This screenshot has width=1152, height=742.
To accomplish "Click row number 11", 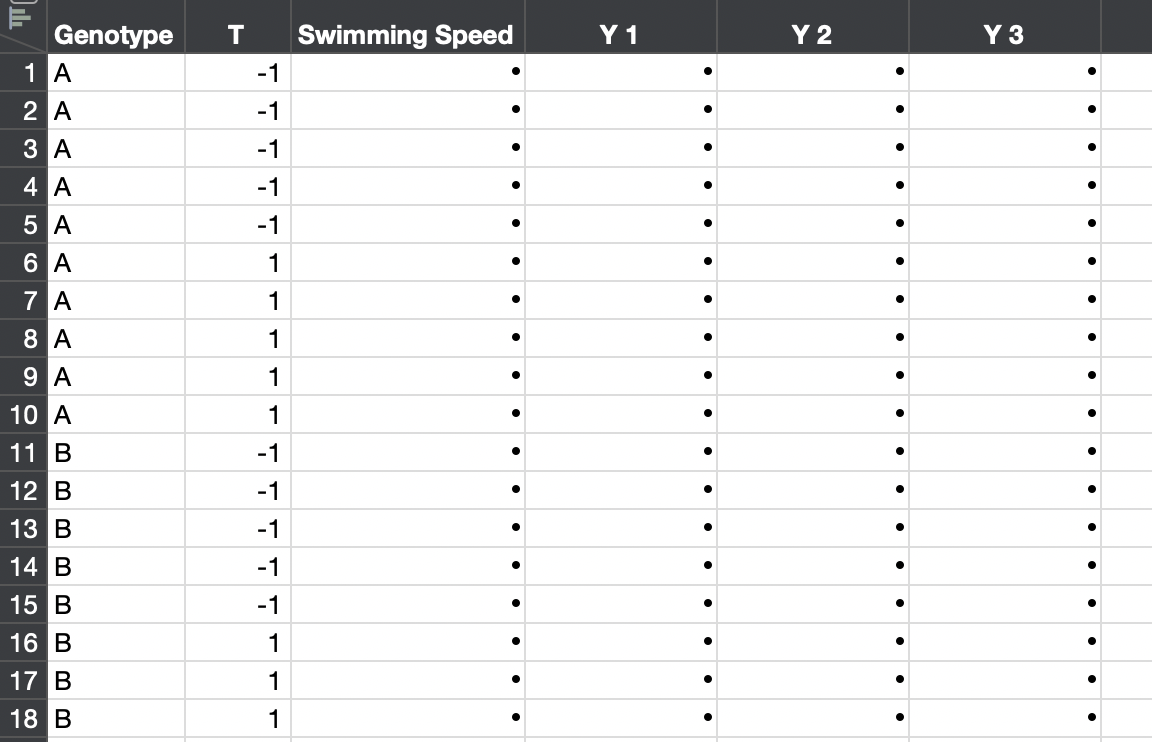I will (23, 453).
